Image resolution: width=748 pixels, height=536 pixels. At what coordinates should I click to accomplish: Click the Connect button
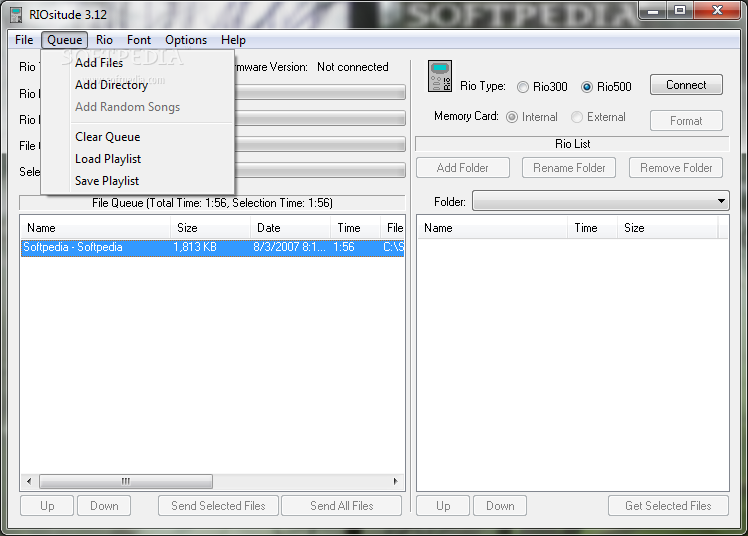(x=686, y=85)
